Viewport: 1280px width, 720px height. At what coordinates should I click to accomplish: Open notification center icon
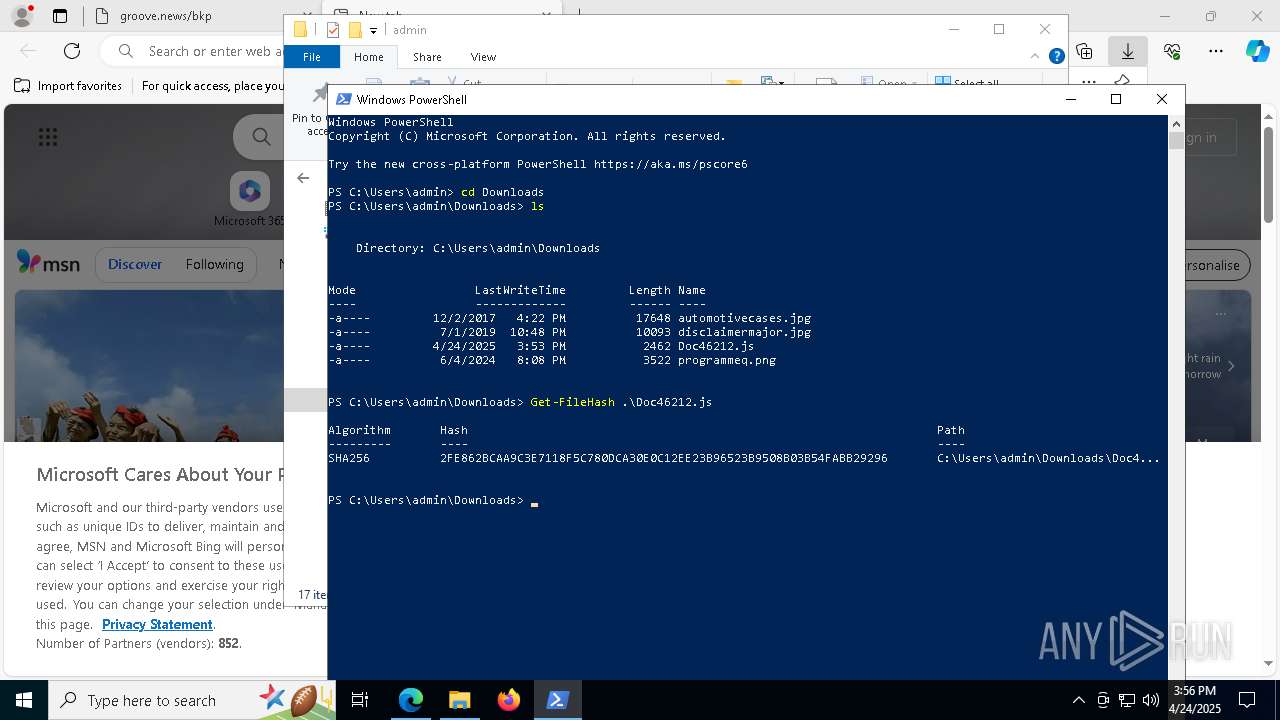pos(1247,700)
